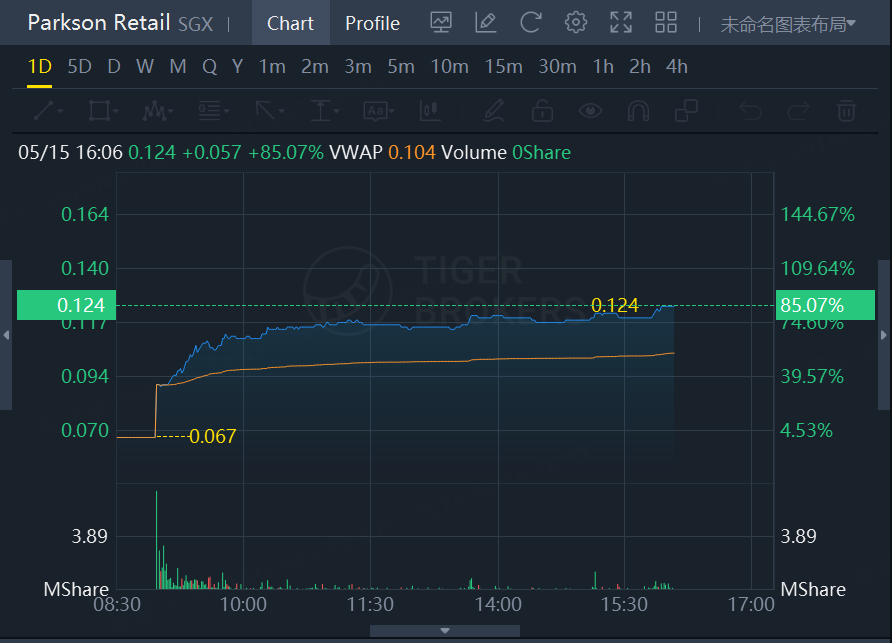This screenshot has width=892, height=643.
Task: Click the Parkson Retail stock name
Action: (x=99, y=23)
